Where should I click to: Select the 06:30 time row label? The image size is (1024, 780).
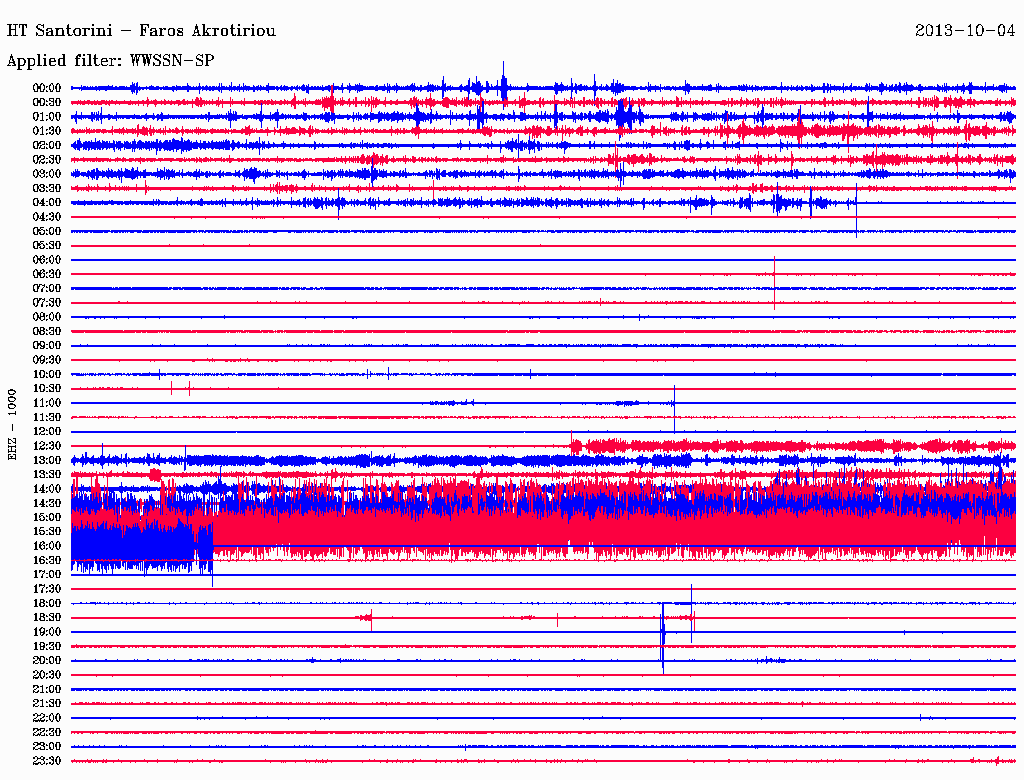(x=47, y=274)
